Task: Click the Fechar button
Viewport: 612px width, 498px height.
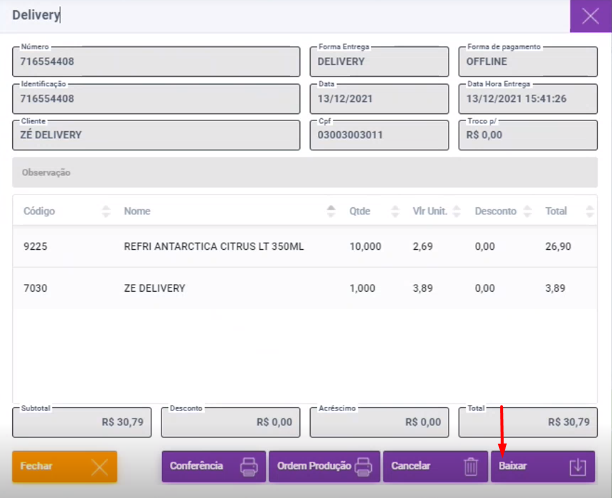Action: (x=64, y=466)
